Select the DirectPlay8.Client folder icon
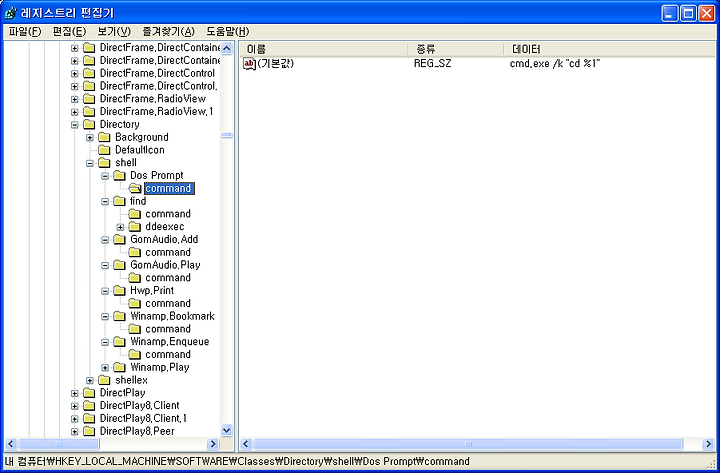The image size is (720, 473). click(89, 406)
